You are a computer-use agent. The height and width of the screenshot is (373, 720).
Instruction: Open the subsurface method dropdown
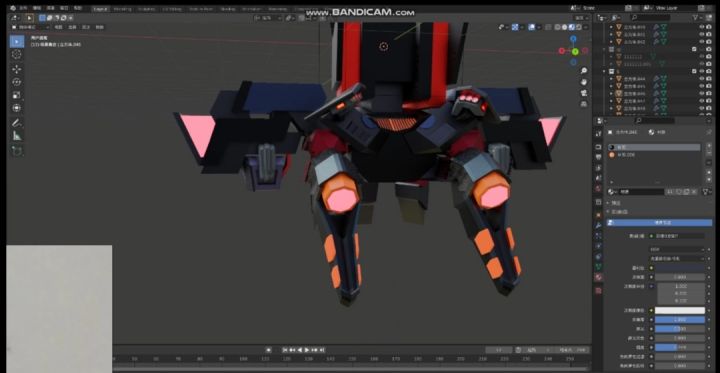[x=677, y=258]
